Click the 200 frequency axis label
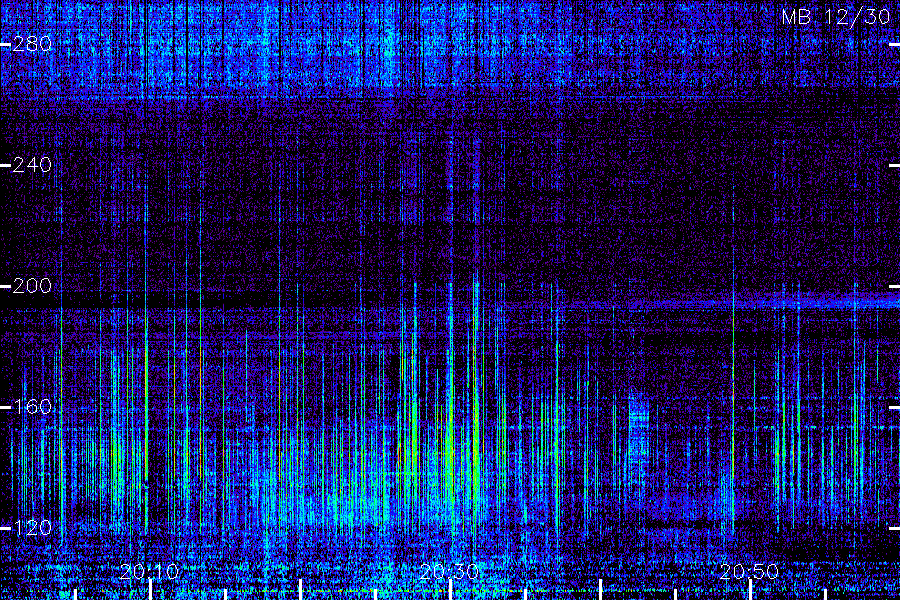This screenshot has width=900, height=600. click(x=32, y=286)
